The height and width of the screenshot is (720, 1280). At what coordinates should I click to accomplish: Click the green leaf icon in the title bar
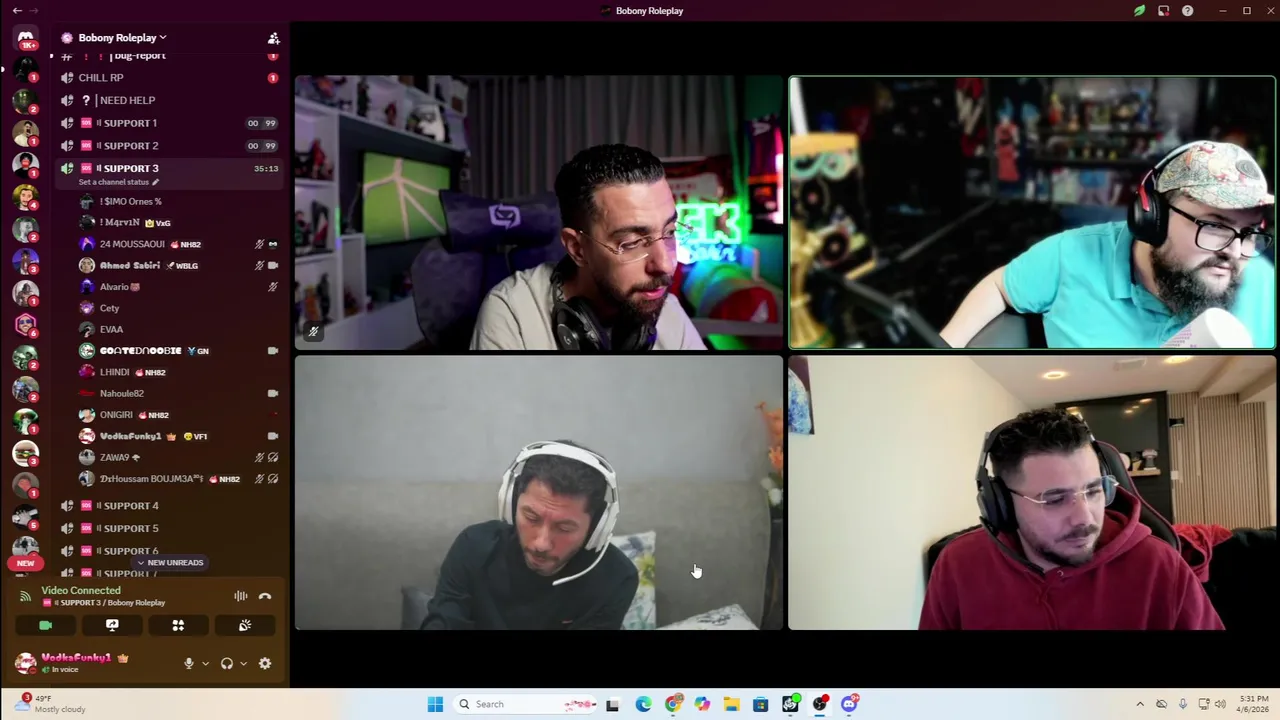coord(1139,10)
